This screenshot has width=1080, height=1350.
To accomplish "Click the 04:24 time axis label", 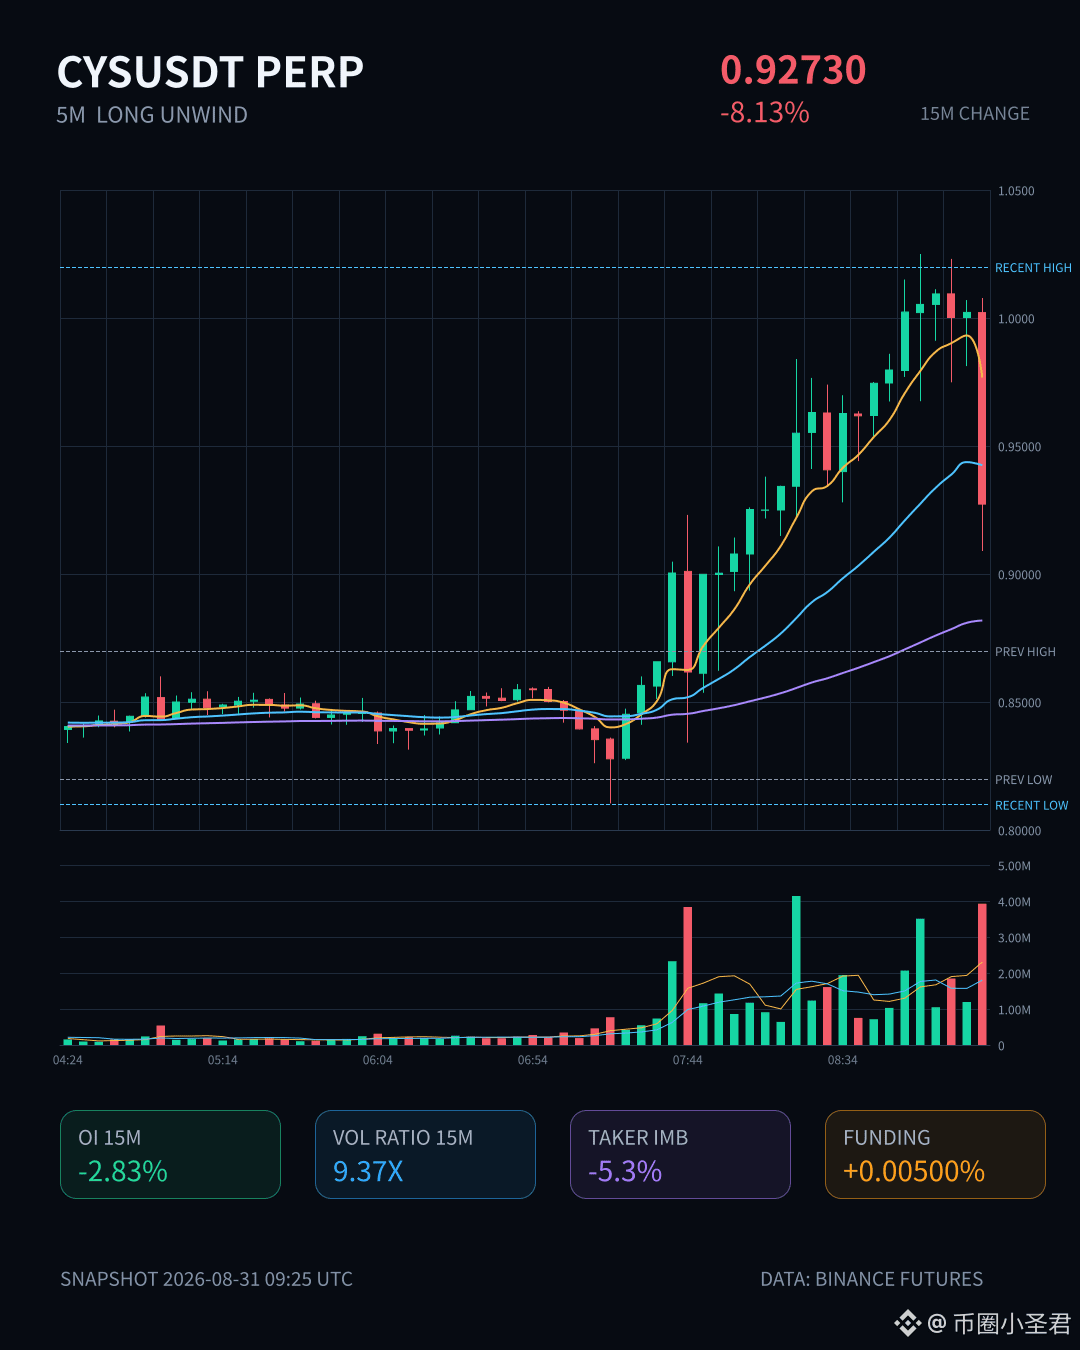I will point(68,1060).
